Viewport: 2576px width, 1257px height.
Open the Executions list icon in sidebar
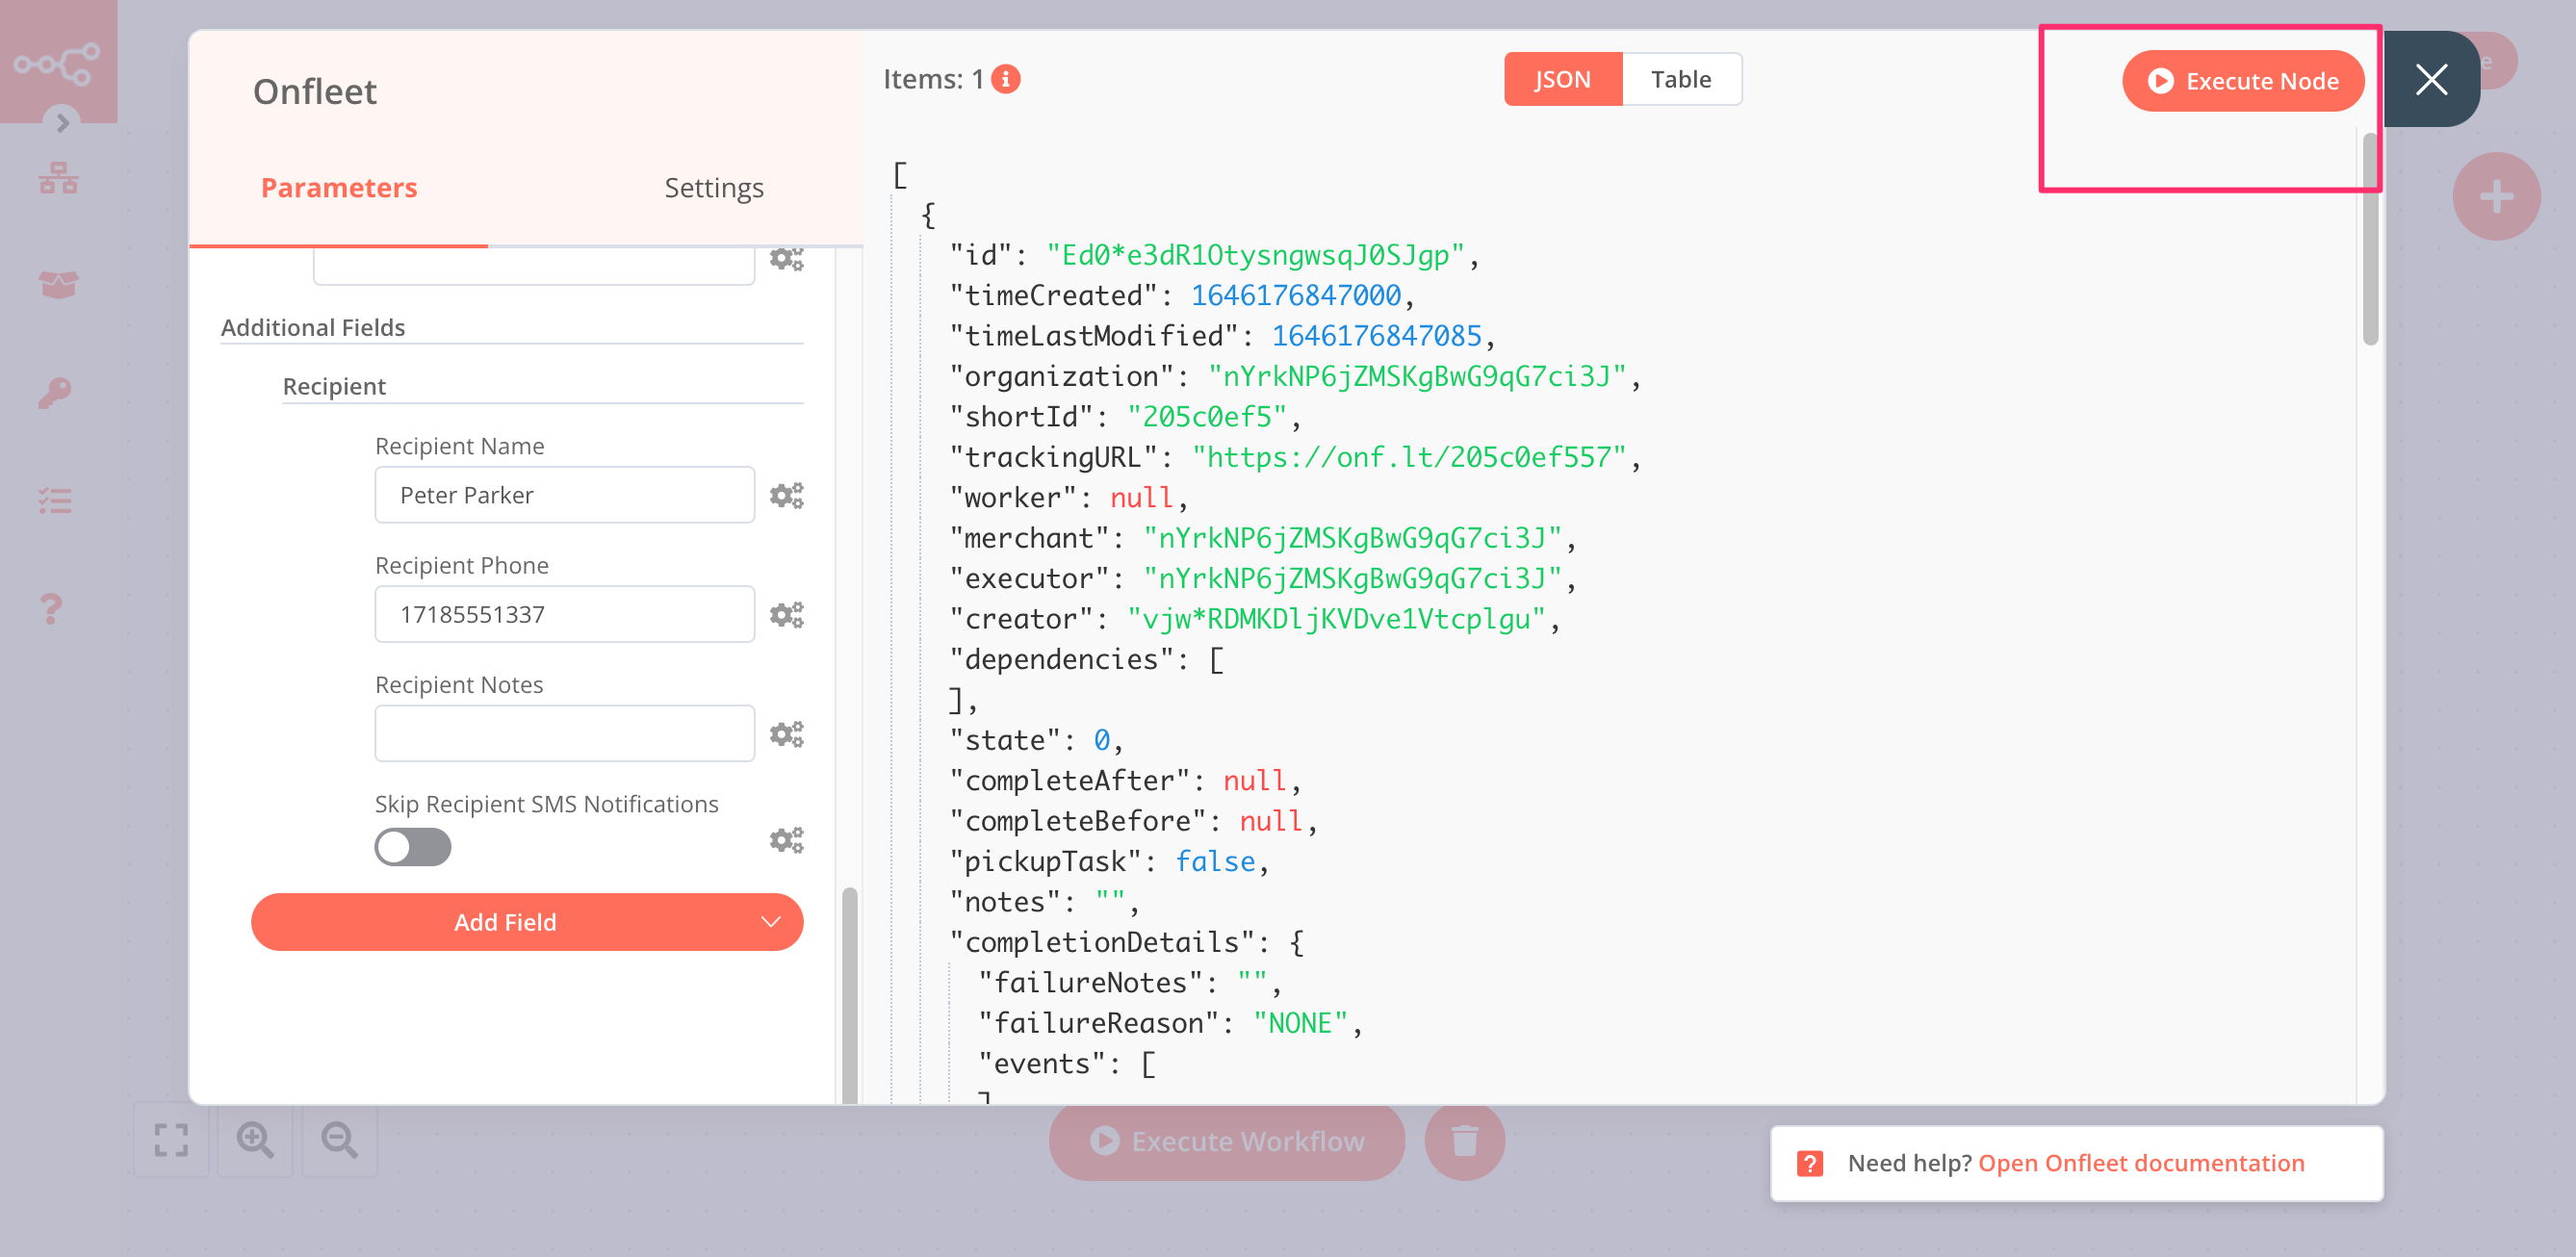[55, 500]
